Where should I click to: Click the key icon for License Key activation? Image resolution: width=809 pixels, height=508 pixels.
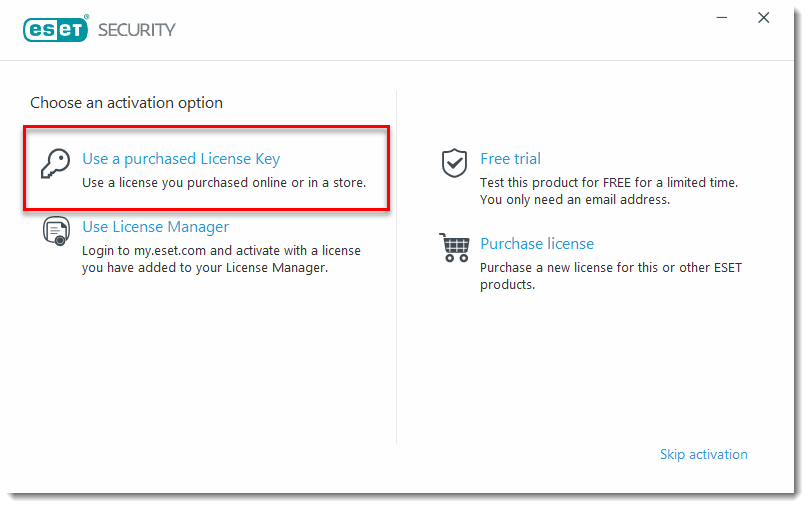[x=54, y=164]
